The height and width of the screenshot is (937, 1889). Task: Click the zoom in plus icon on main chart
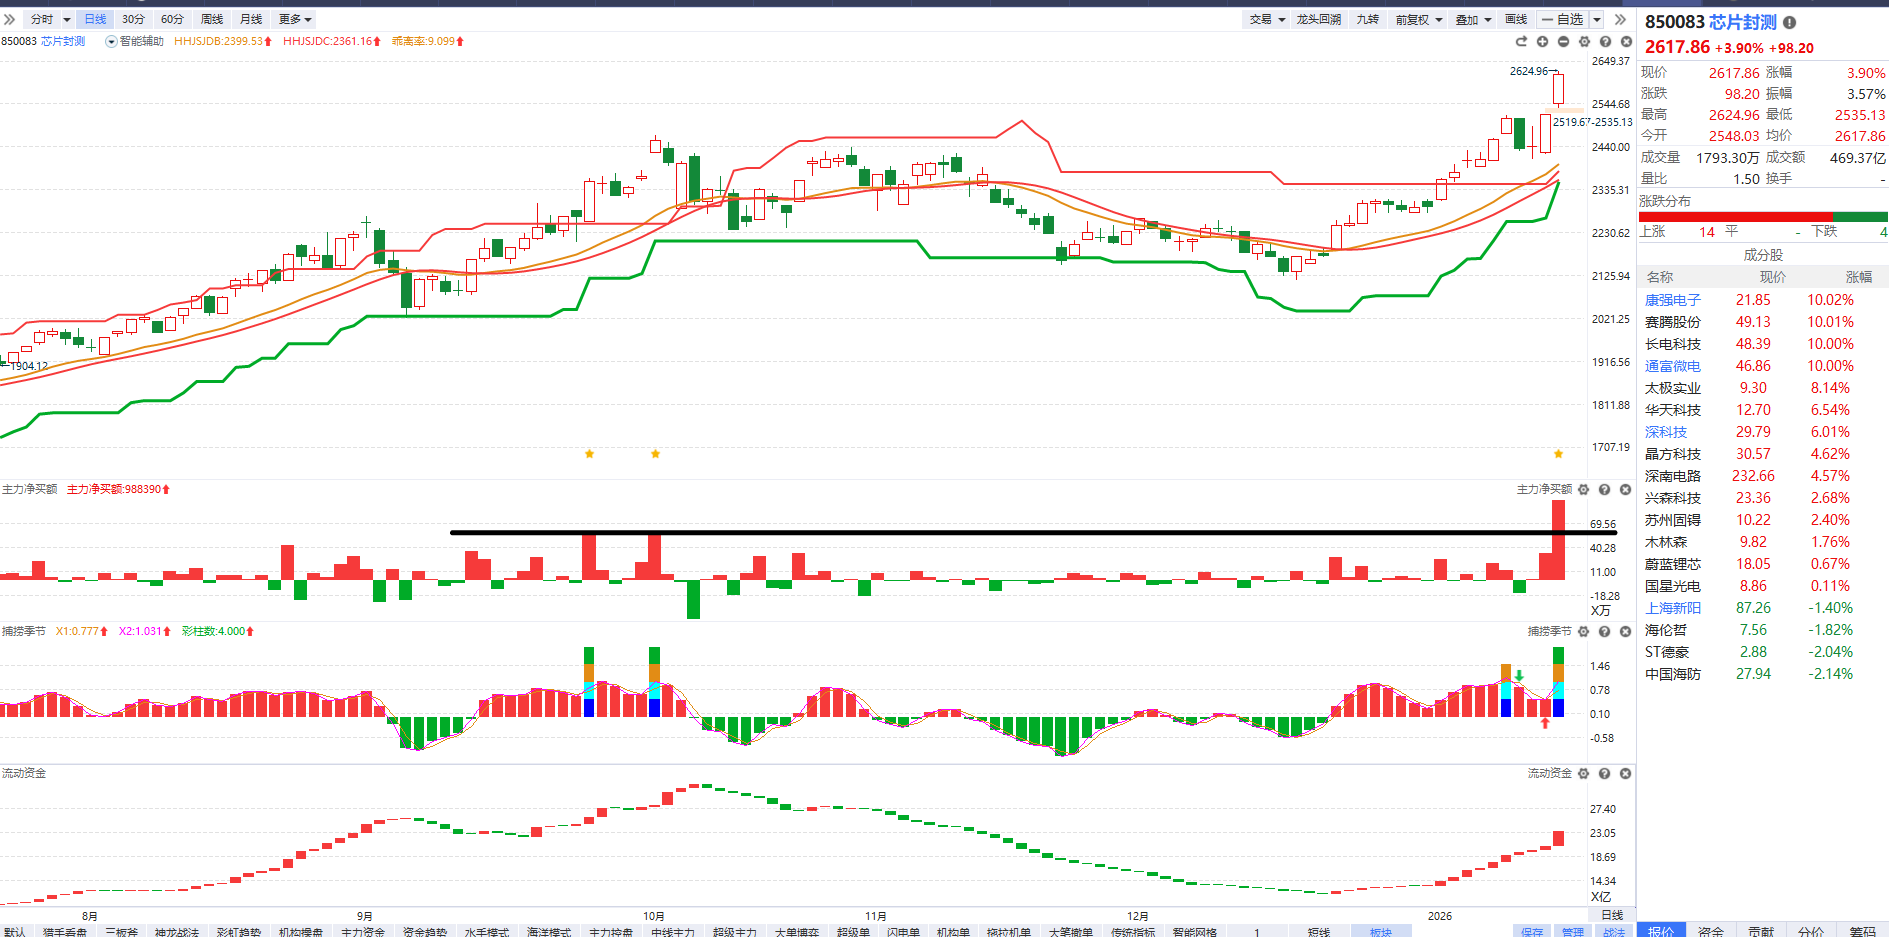pyautogui.click(x=1542, y=42)
